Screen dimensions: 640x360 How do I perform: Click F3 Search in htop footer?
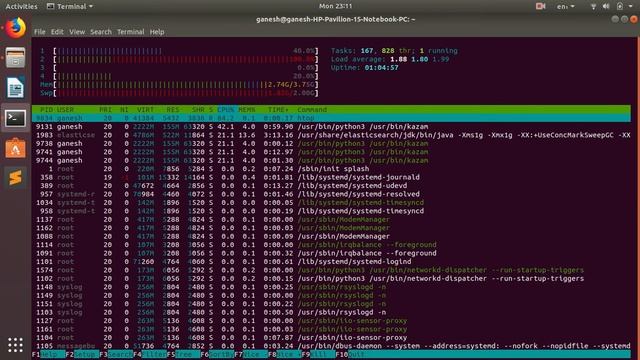click(116, 354)
